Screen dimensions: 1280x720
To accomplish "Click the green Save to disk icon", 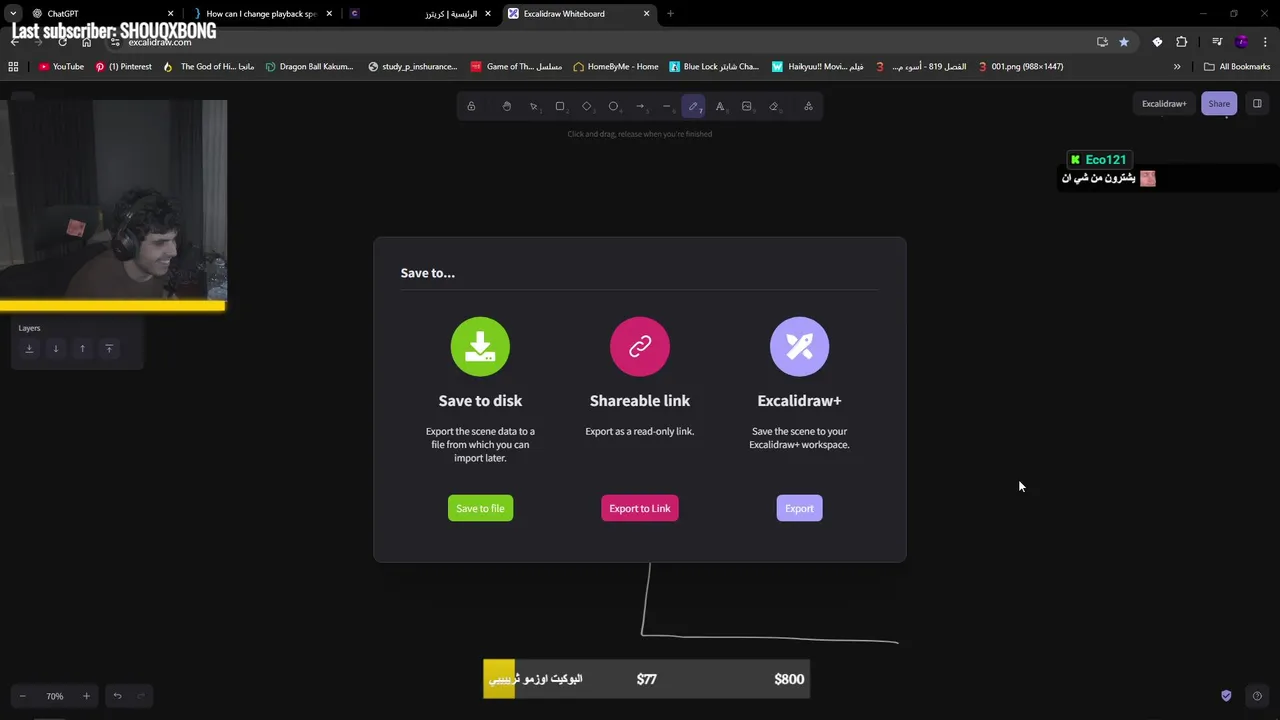I will pyautogui.click(x=480, y=346).
